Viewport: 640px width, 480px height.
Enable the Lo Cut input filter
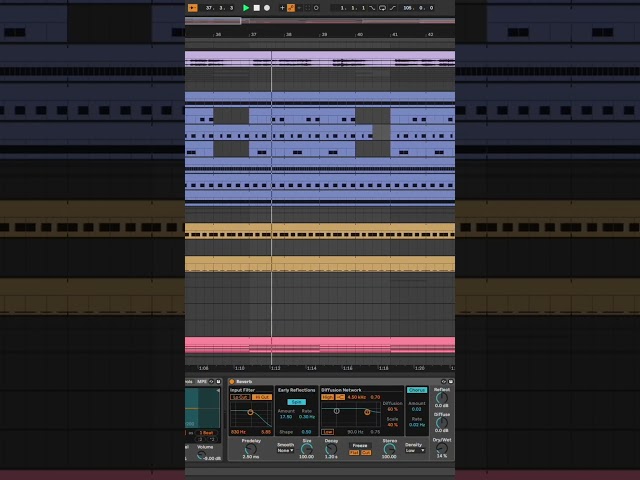[x=240, y=397]
